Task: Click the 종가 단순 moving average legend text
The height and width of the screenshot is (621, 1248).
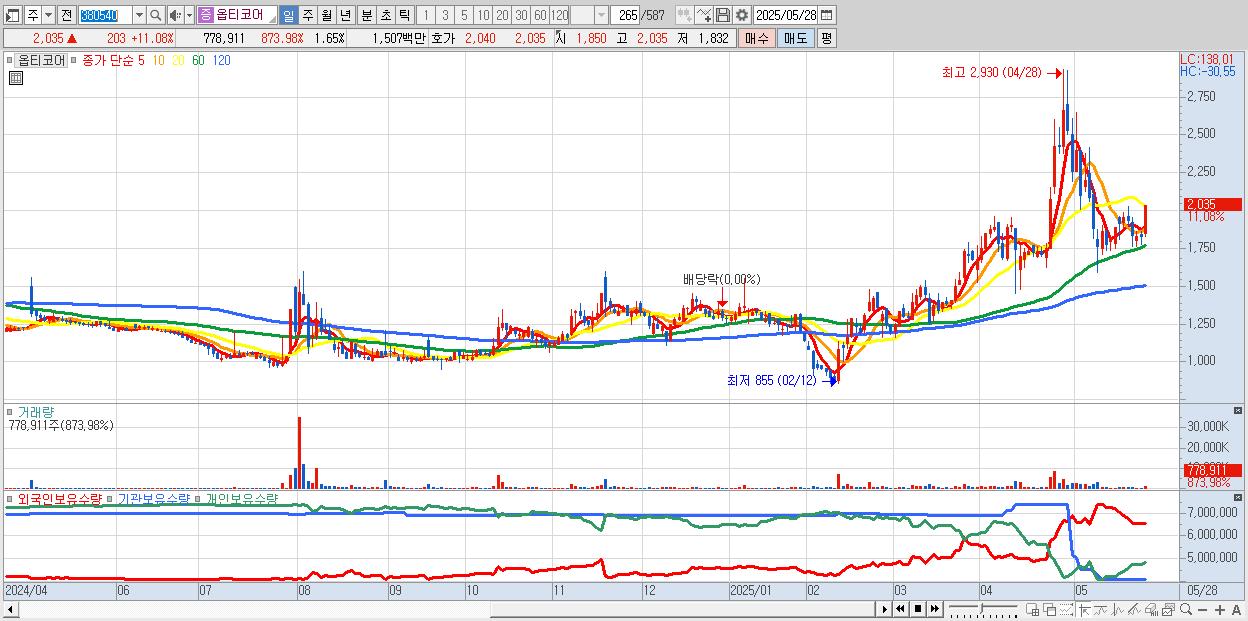Action: [x=107, y=60]
